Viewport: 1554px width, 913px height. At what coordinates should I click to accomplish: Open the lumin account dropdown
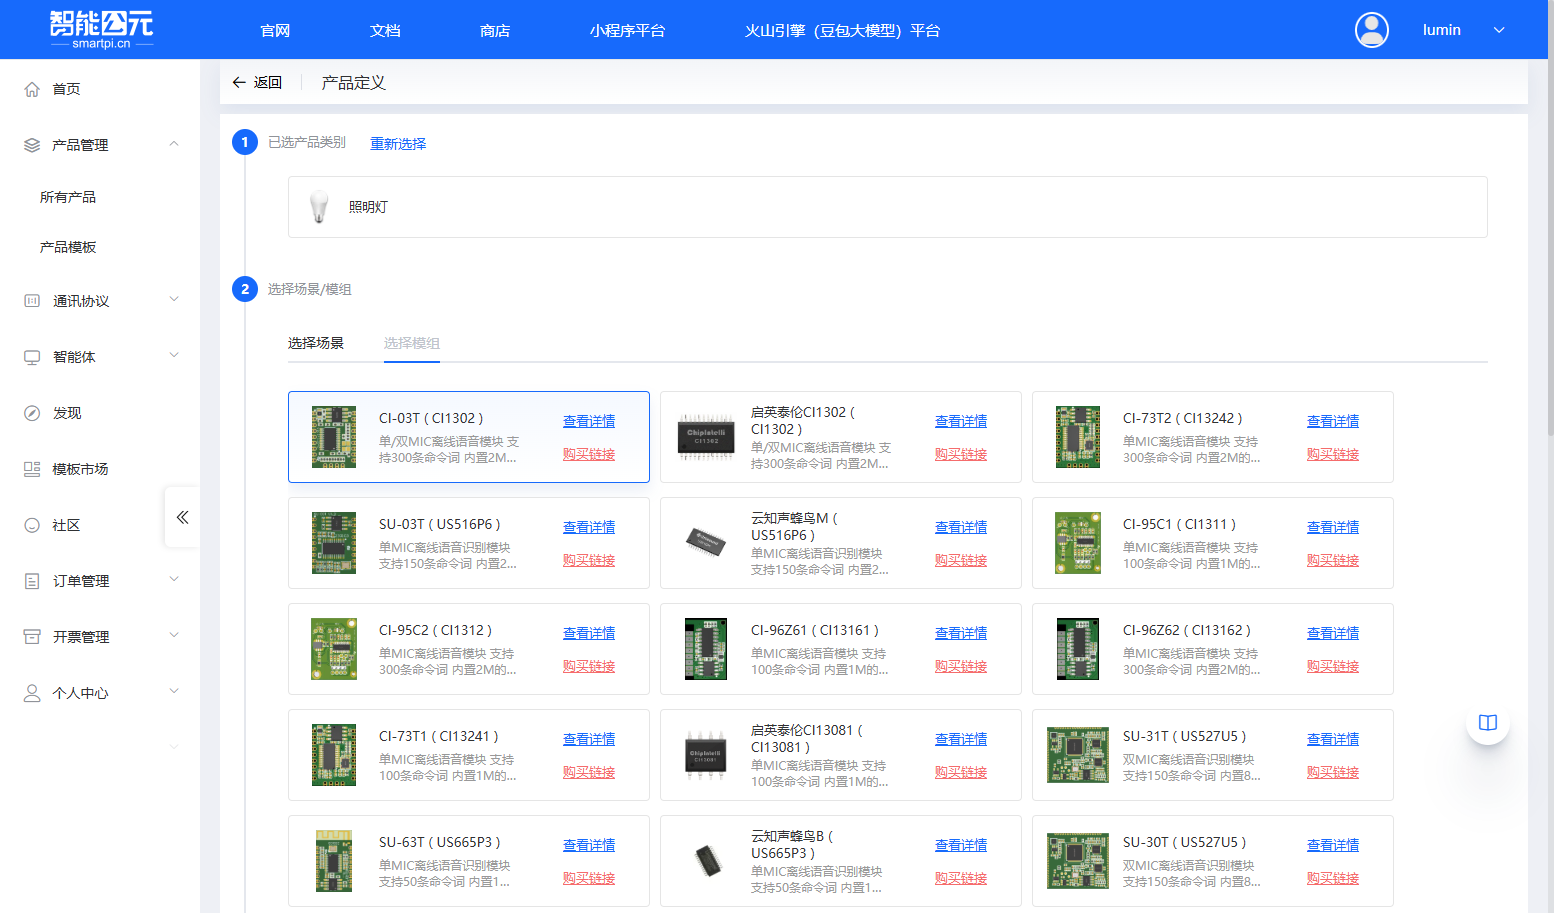coord(1498,30)
